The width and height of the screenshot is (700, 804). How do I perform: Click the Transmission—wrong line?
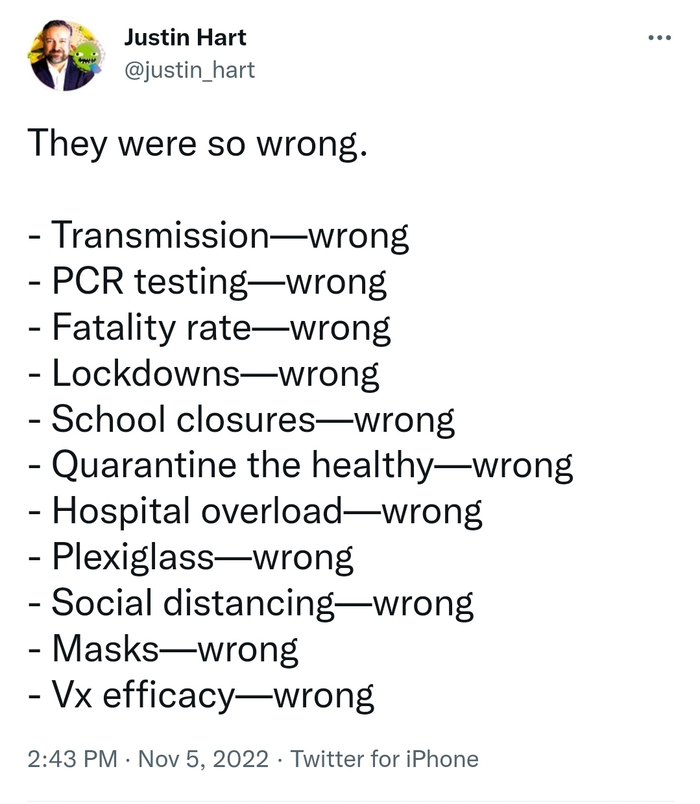click(x=218, y=236)
